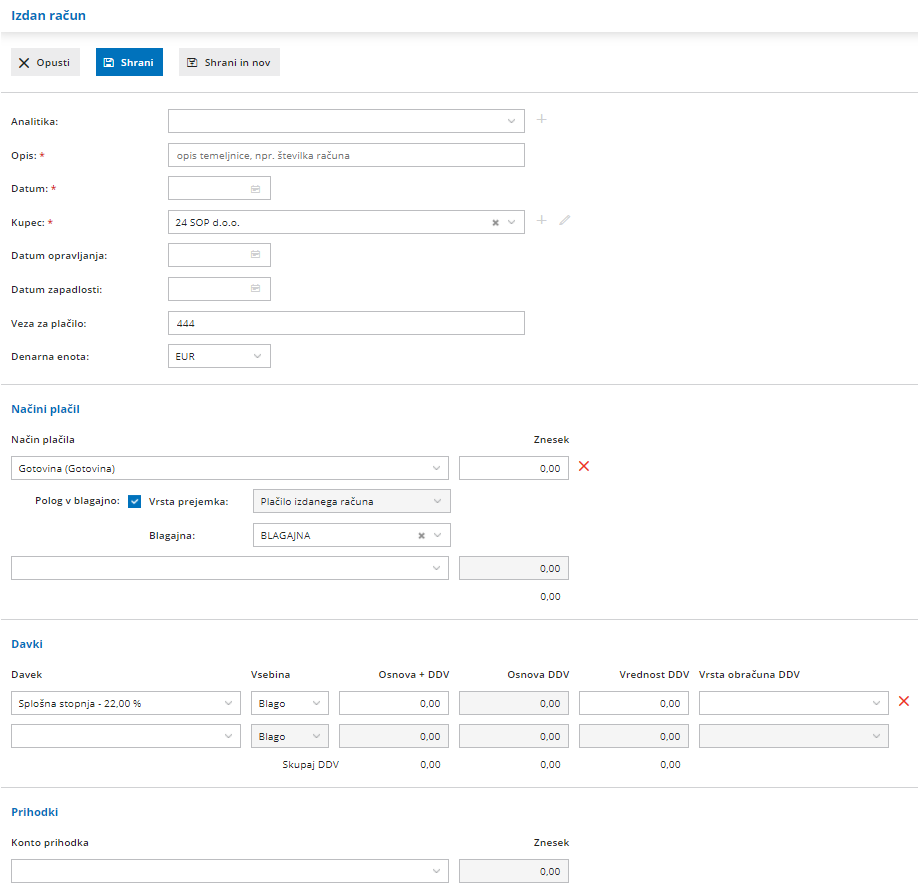The image size is (919, 887).
Task: Delete the Splošna stopnja tax row
Action: (904, 701)
